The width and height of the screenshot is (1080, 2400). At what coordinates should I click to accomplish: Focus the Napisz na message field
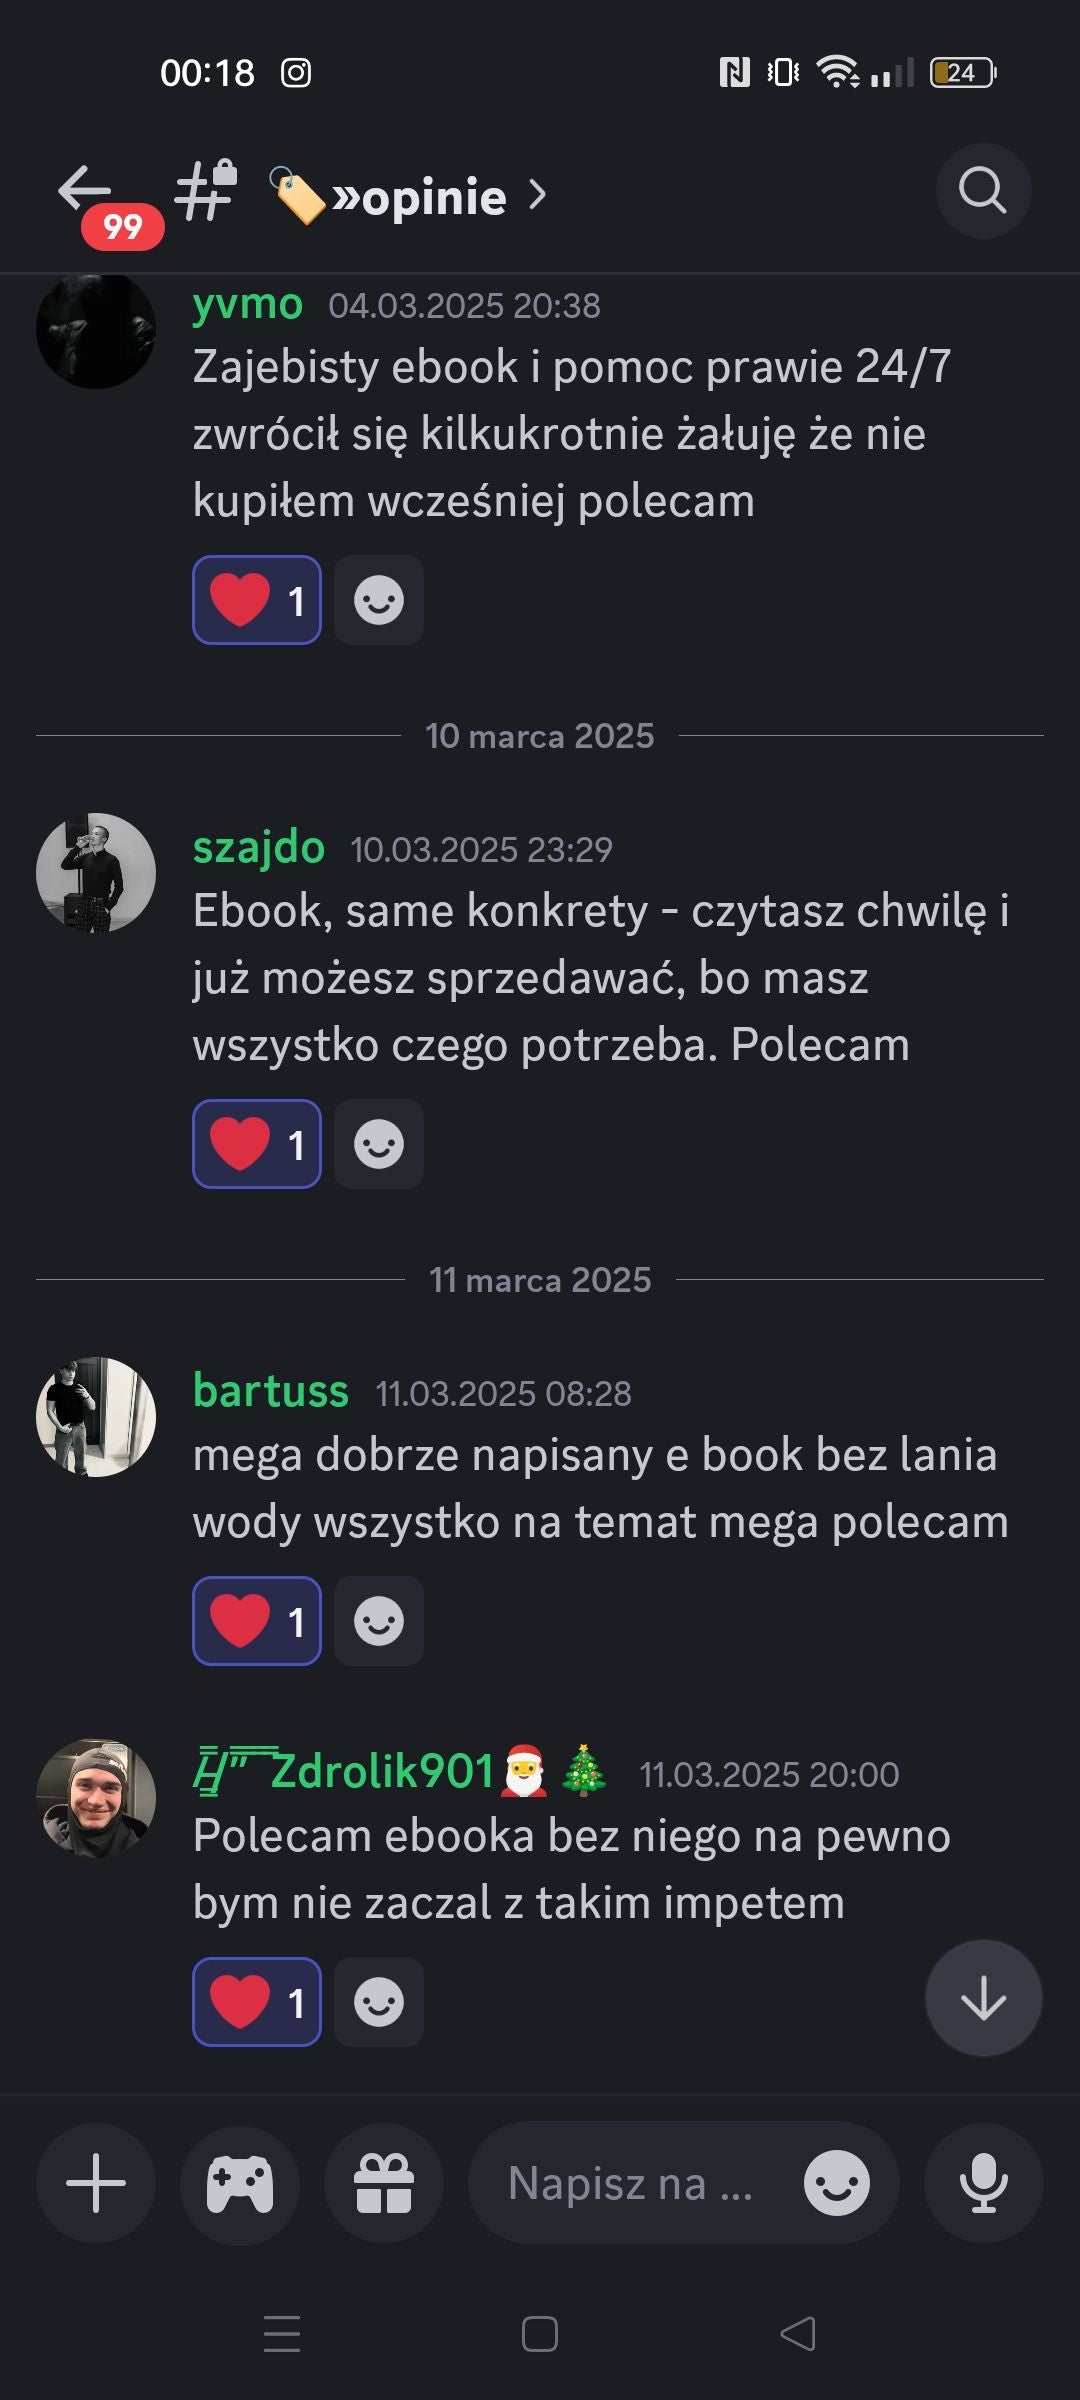coord(630,2183)
